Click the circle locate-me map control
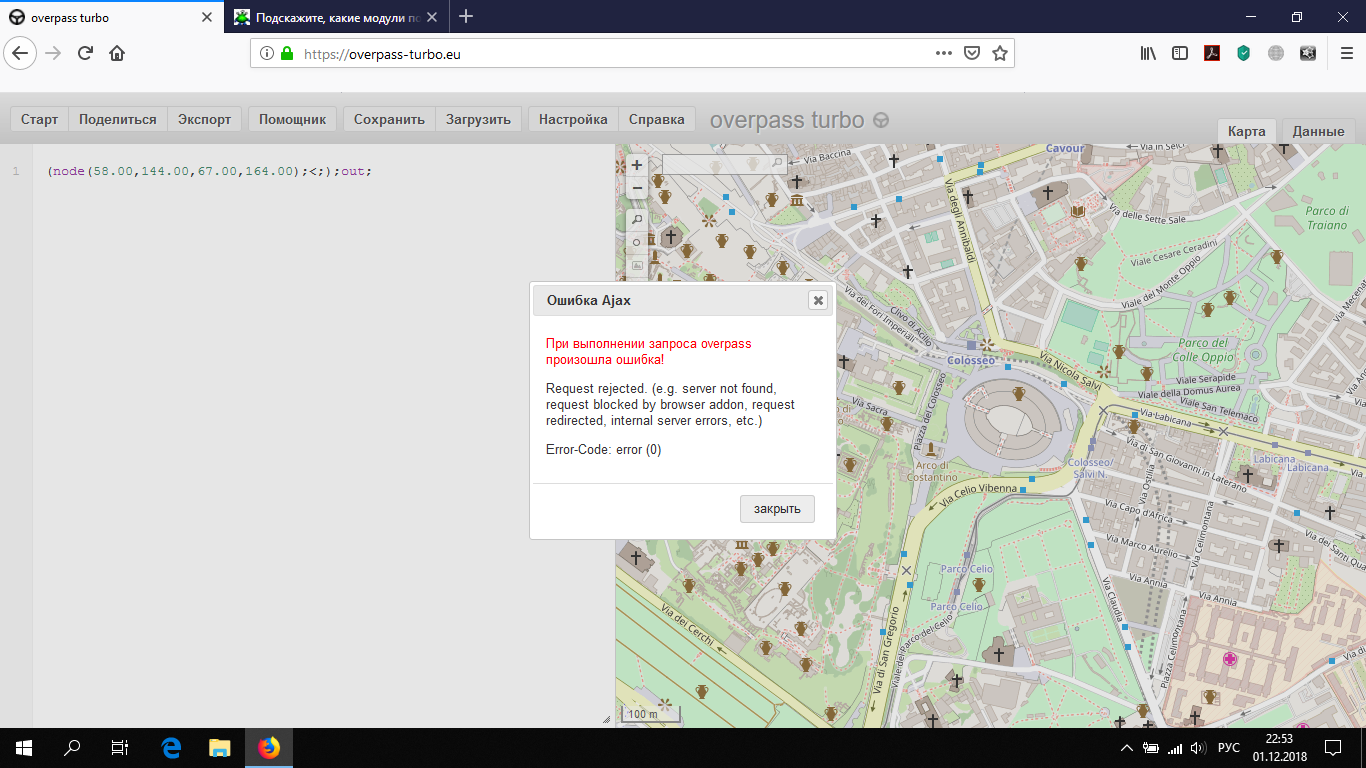The image size is (1366, 768). point(637,243)
